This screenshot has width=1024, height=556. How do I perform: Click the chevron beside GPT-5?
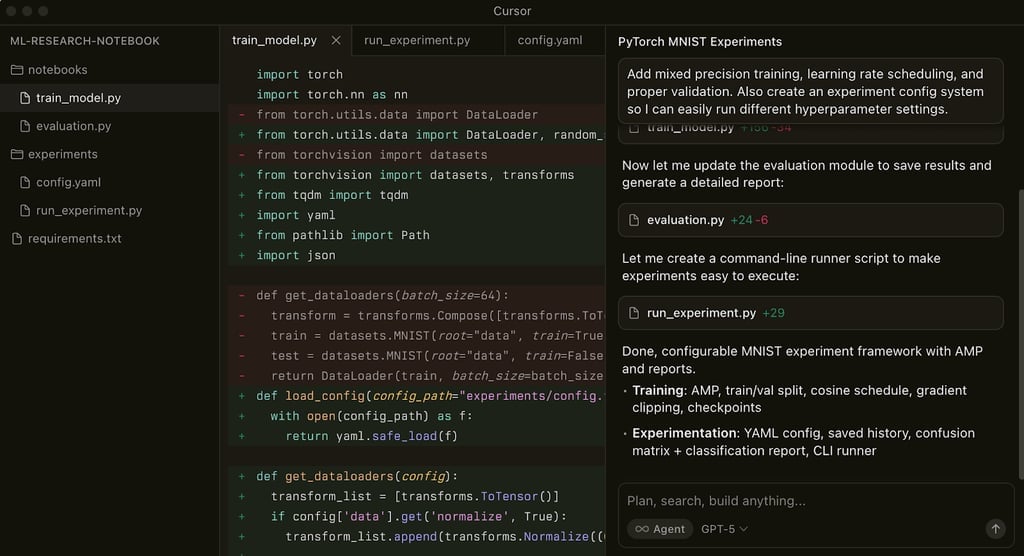pos(743,529)
